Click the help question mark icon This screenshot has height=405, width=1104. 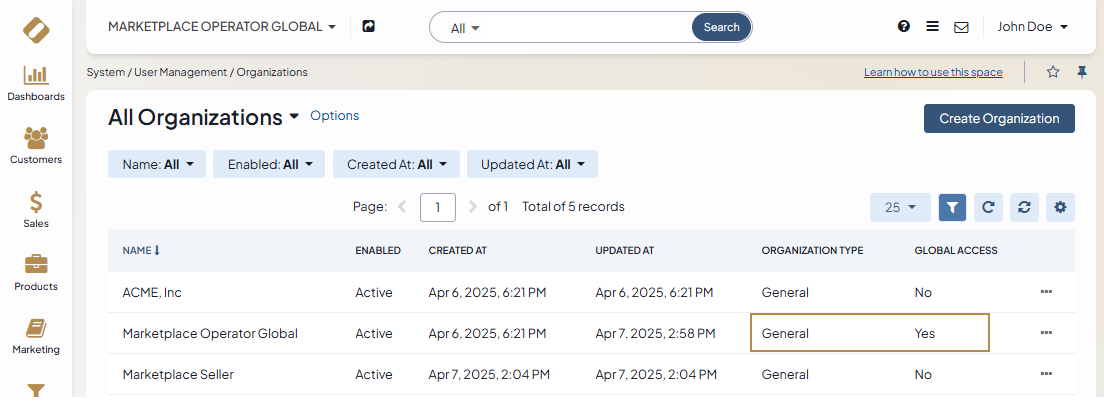point(904,27)
